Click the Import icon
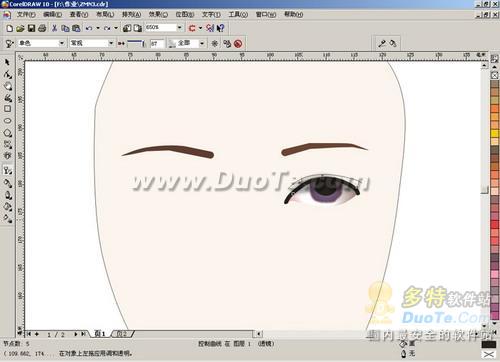500x362 pixels. (127, 28)
